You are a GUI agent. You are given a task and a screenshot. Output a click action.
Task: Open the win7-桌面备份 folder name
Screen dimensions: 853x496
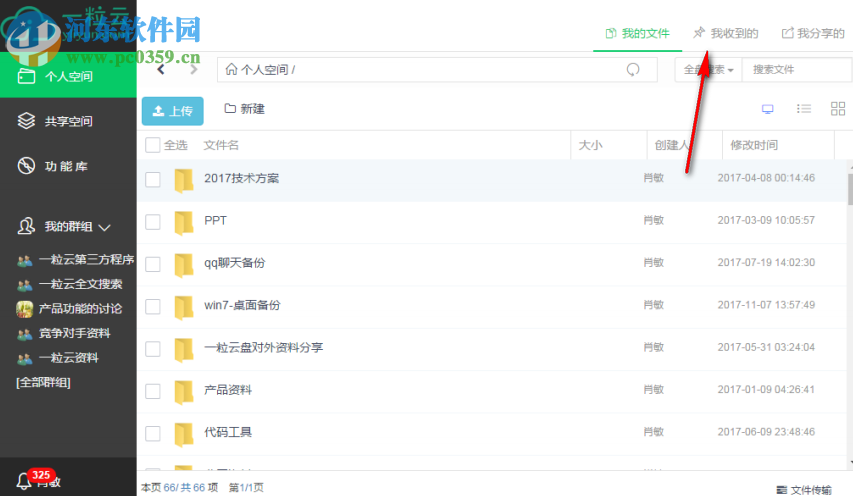[x=242, y=305]
